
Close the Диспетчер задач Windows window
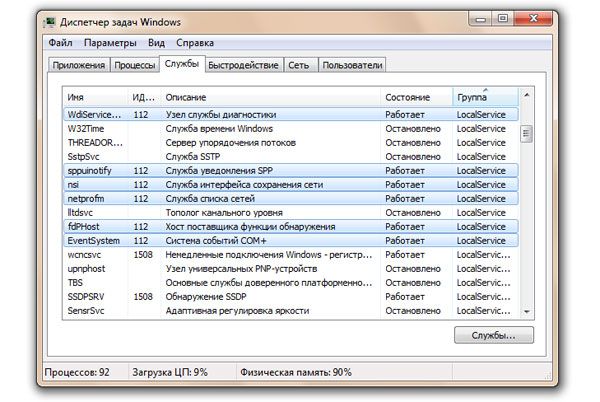pos(533,19)
